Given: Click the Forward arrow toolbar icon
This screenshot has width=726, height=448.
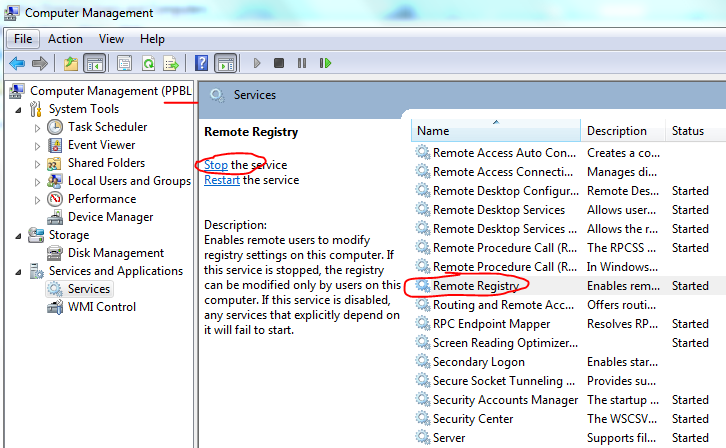Looking at the screenshot, I should [40, 63].
